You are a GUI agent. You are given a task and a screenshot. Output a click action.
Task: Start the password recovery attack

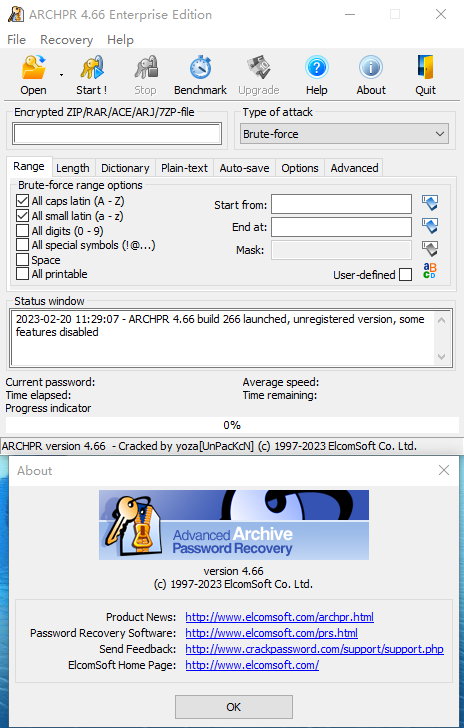(x=91, y=67)
